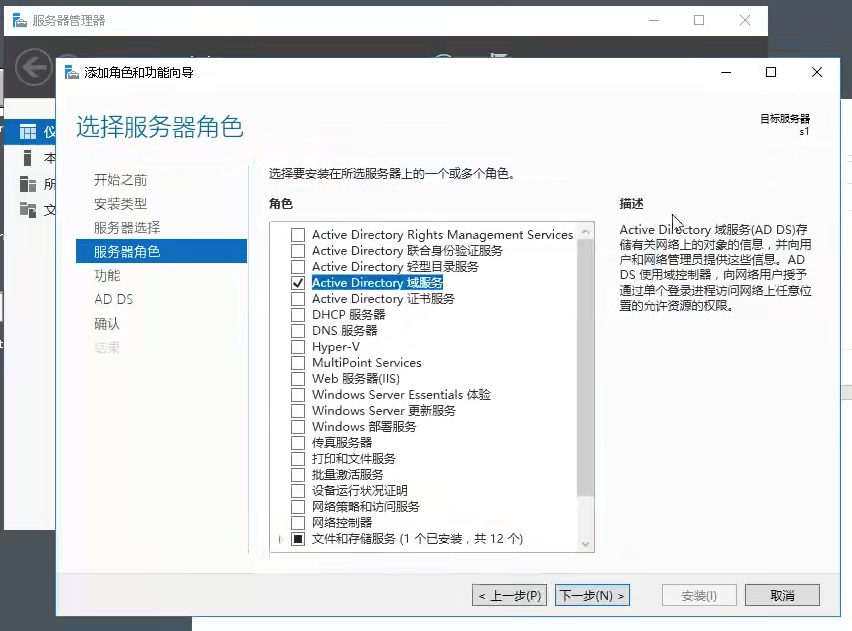Viewport: 852px width, 631px height.
Task: Check Active Directory 联合身份验证服务 checkbox
Action: click(x=298, y=251)
